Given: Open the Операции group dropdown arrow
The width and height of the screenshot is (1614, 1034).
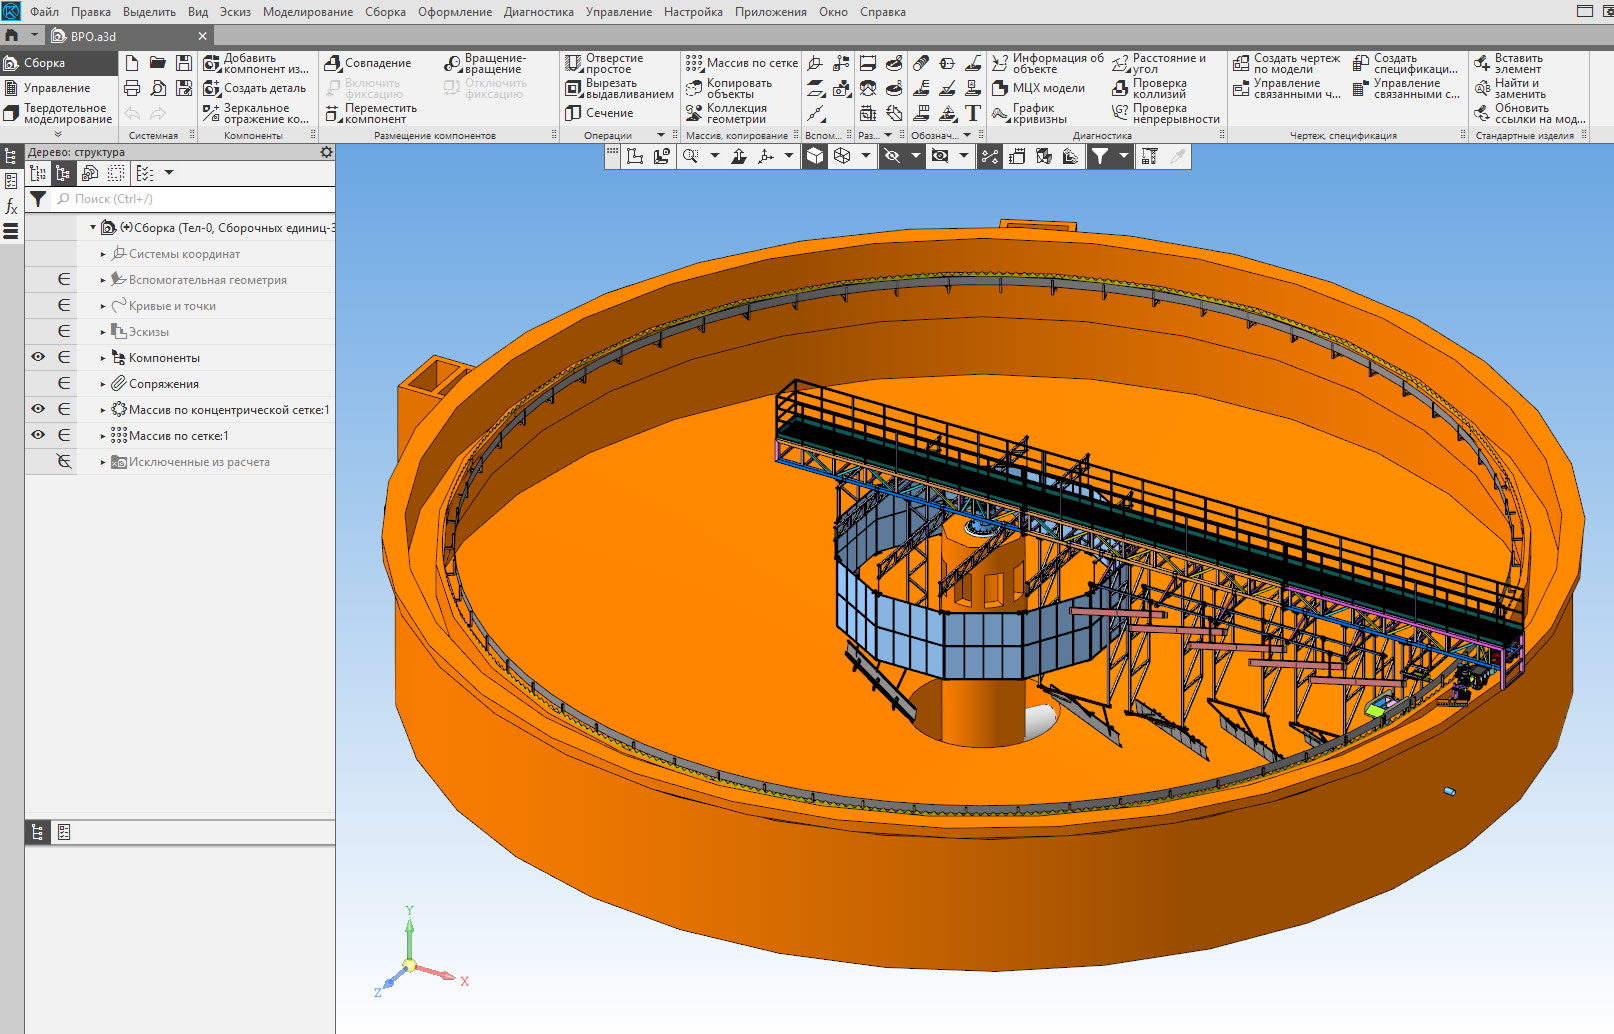Looking at the screenshot, I should pyautogui.click(x=660, y=135).
